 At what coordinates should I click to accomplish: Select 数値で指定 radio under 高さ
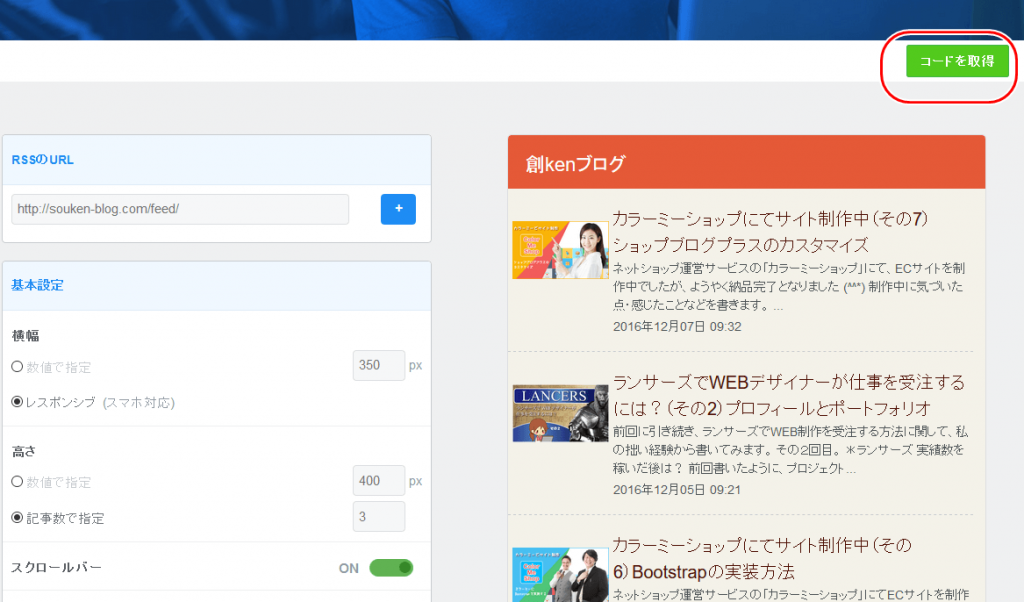pyautogui.click(x=18, y=482)
